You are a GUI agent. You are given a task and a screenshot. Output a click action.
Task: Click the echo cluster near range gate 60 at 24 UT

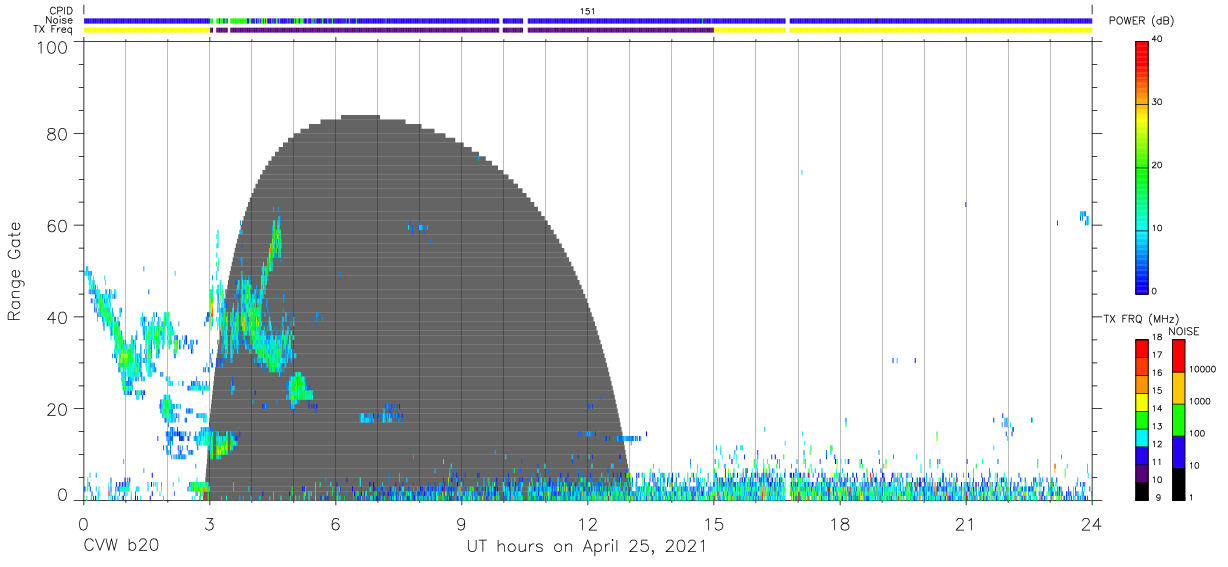1084,217
